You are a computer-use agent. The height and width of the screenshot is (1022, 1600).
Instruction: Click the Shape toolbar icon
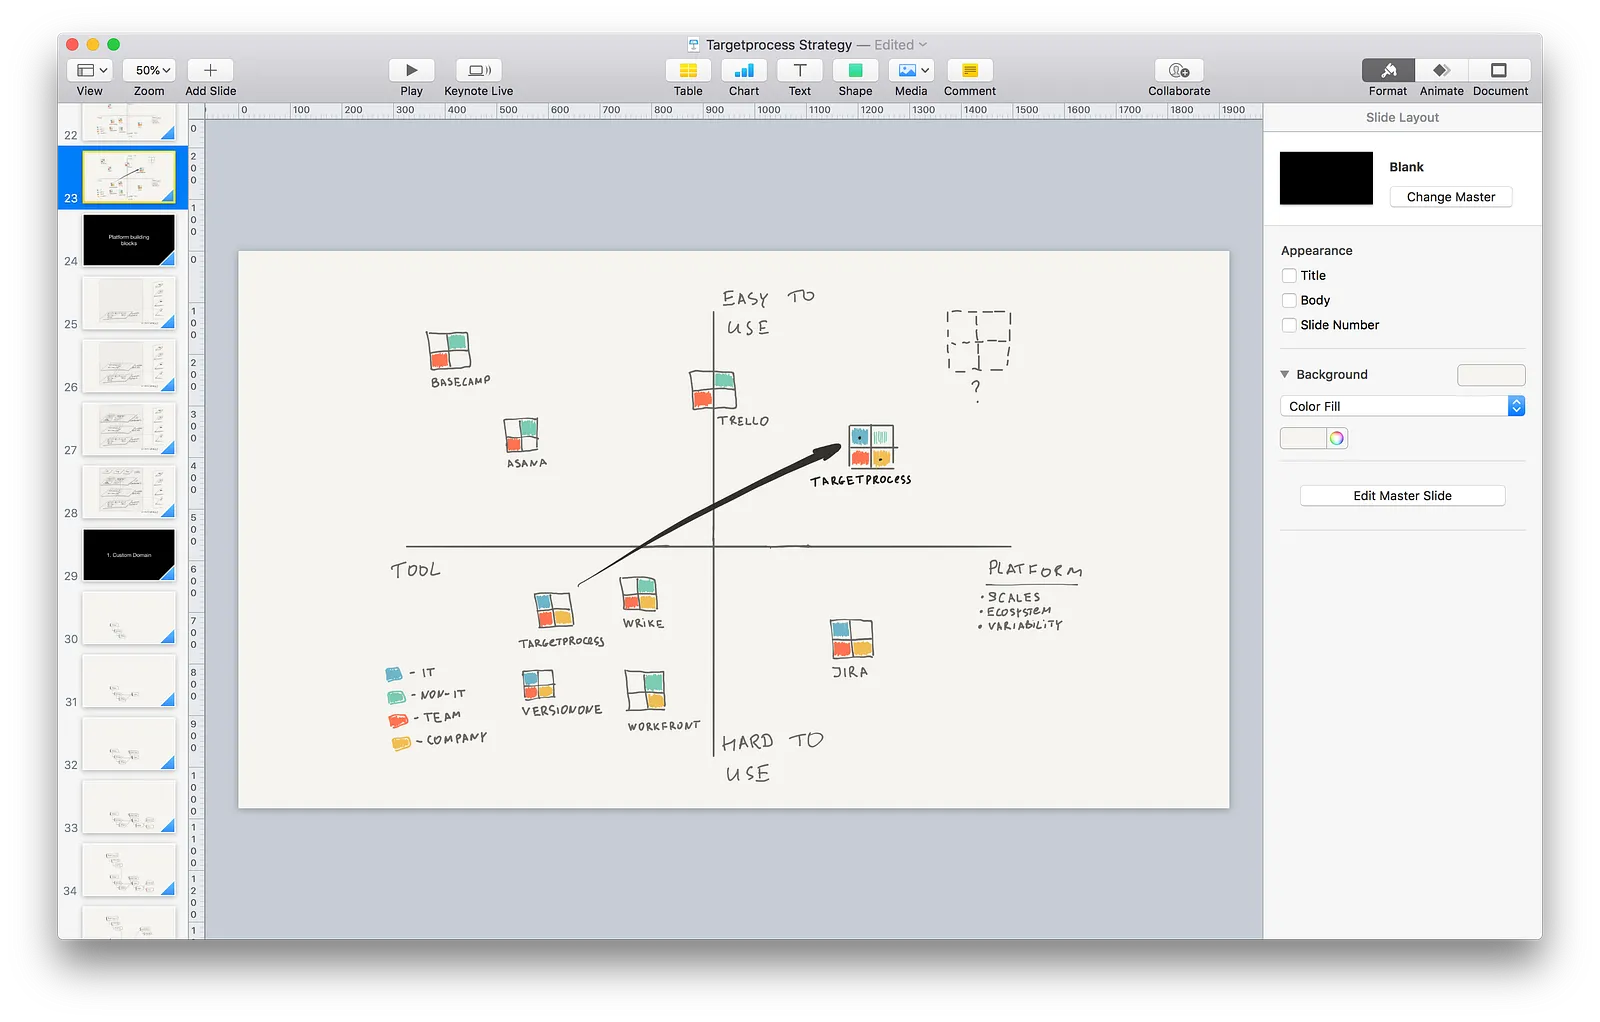point(855,70)
